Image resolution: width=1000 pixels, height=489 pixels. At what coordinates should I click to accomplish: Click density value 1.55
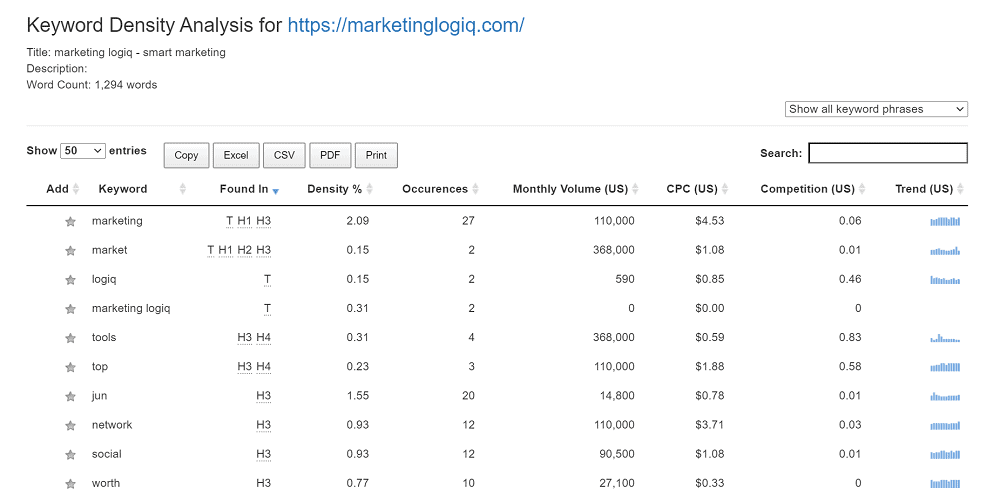(x=358, y=396)
